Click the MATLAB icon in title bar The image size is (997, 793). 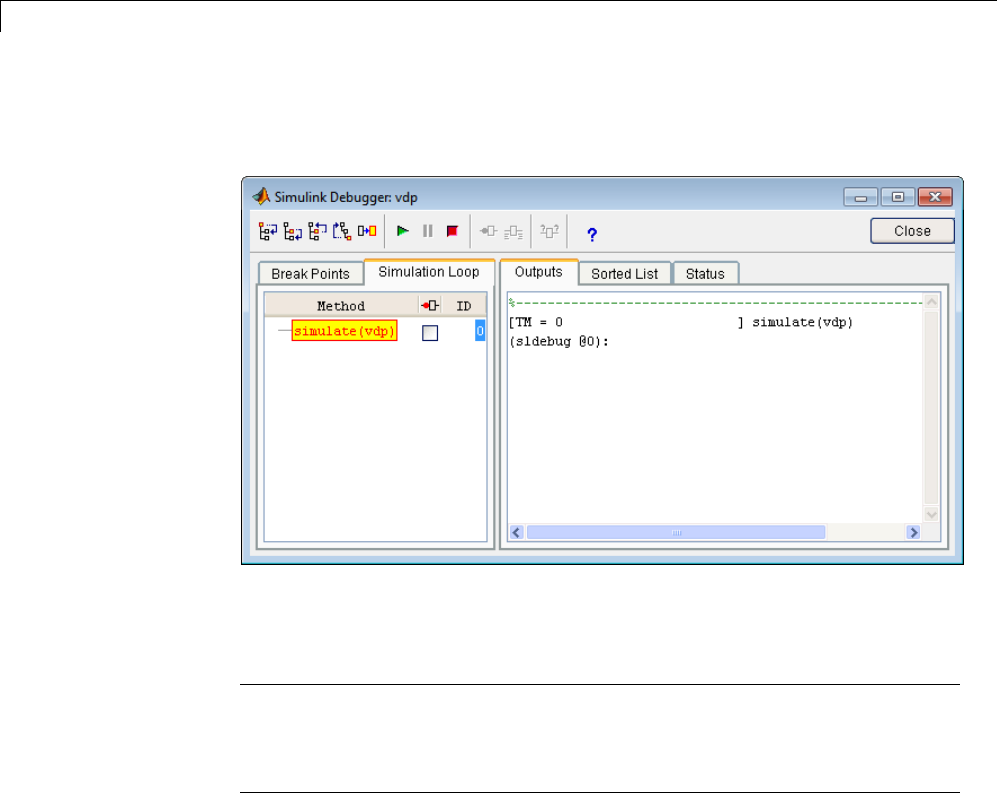(261, 196)
